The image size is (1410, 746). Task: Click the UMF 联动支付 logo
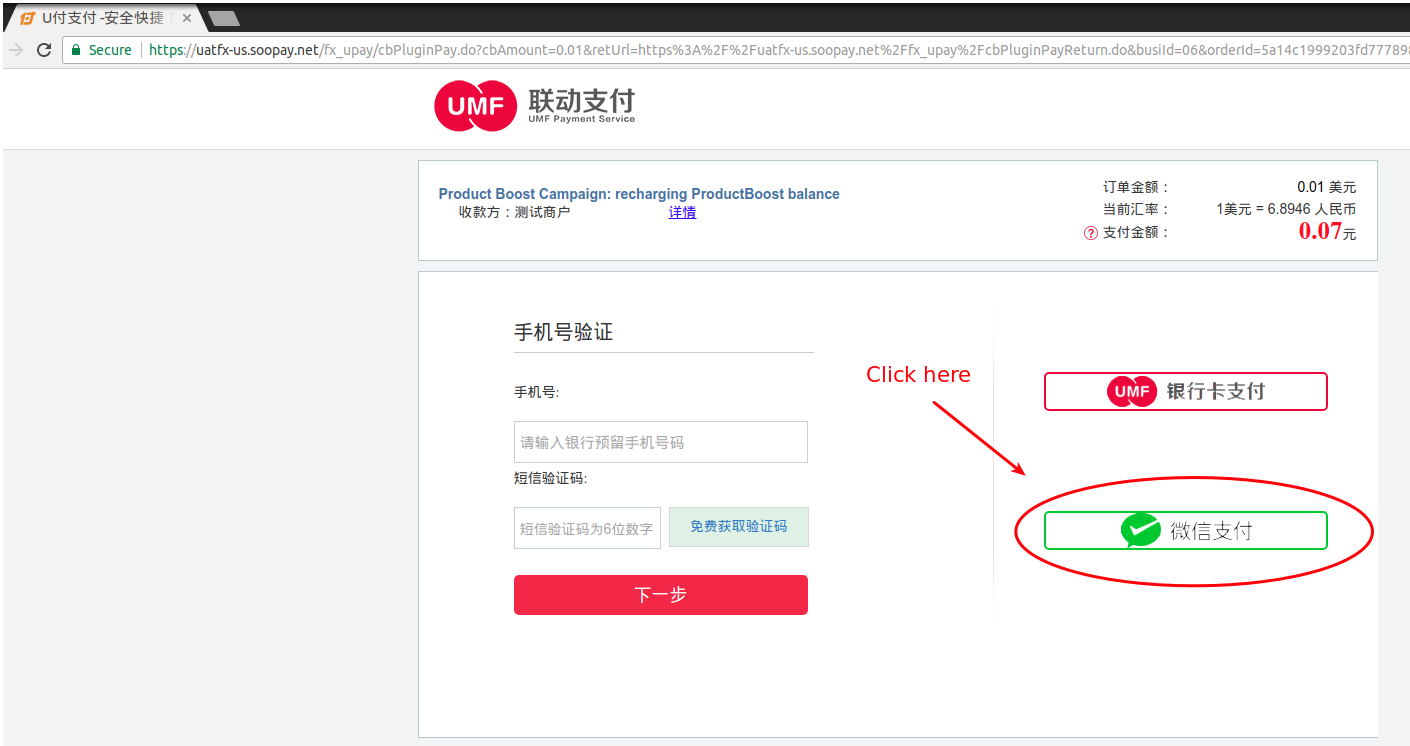tap(533, 105)
